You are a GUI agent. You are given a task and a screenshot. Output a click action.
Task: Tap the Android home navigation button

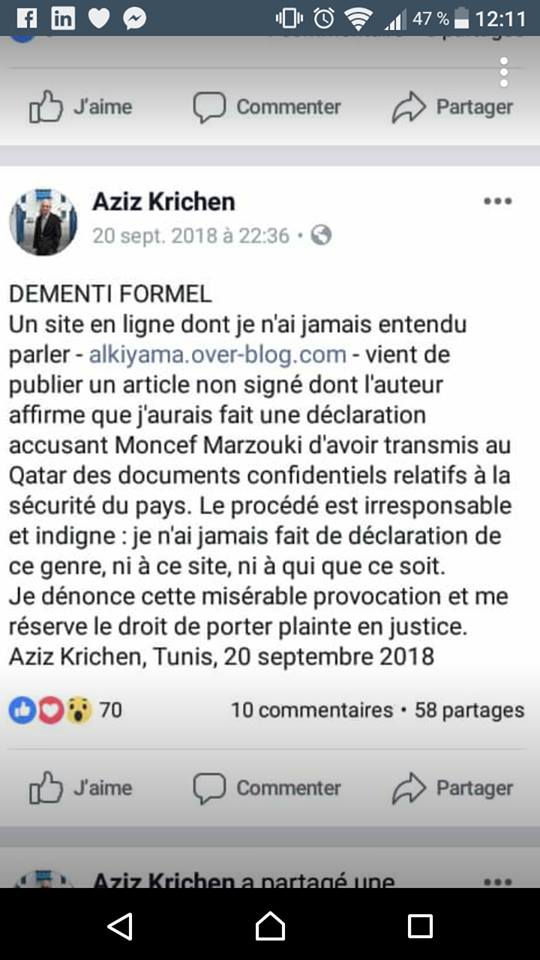(x=270, y=926)
